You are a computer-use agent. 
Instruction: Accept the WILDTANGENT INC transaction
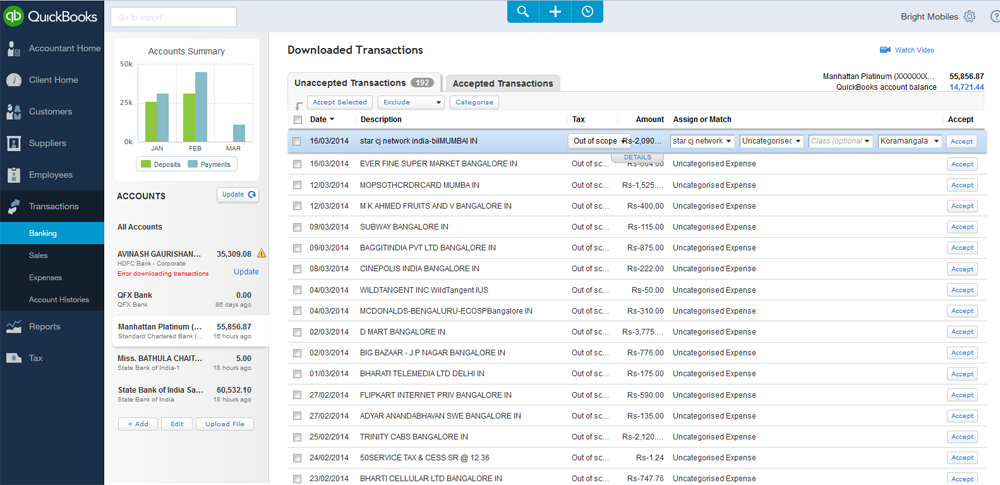coord(962,290)
